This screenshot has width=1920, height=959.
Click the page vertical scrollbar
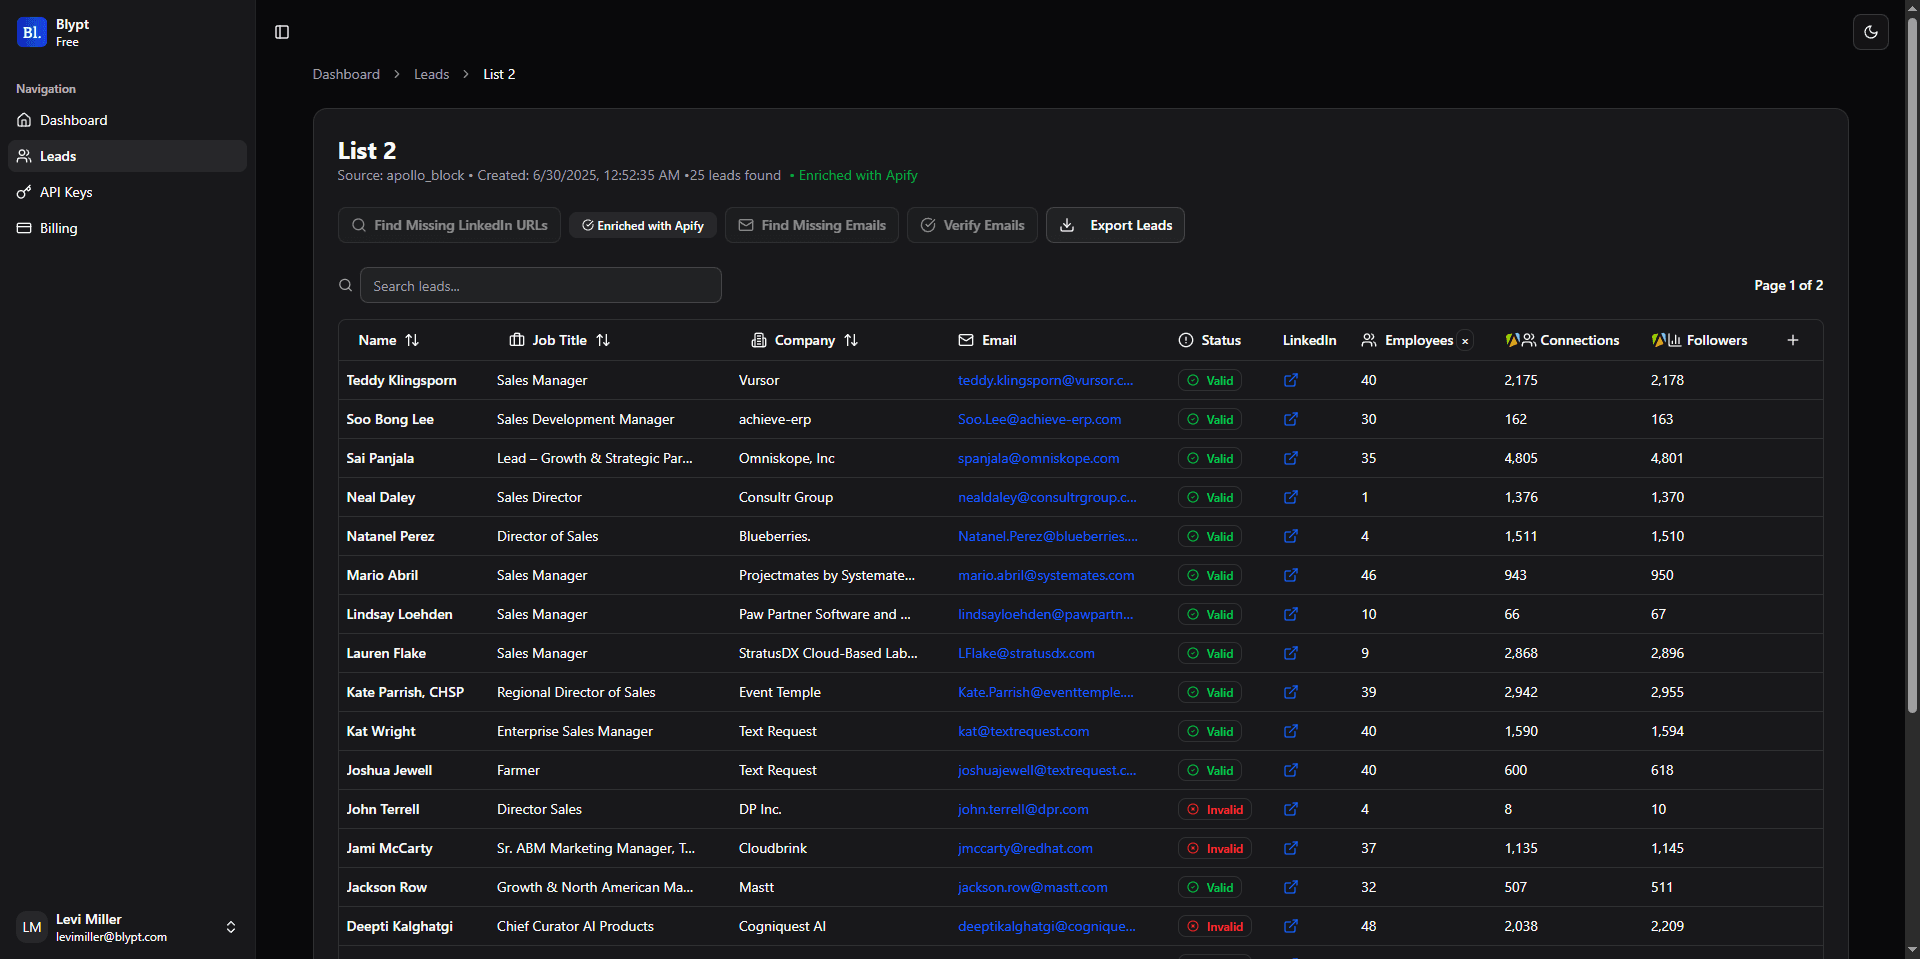[1912, 368]
